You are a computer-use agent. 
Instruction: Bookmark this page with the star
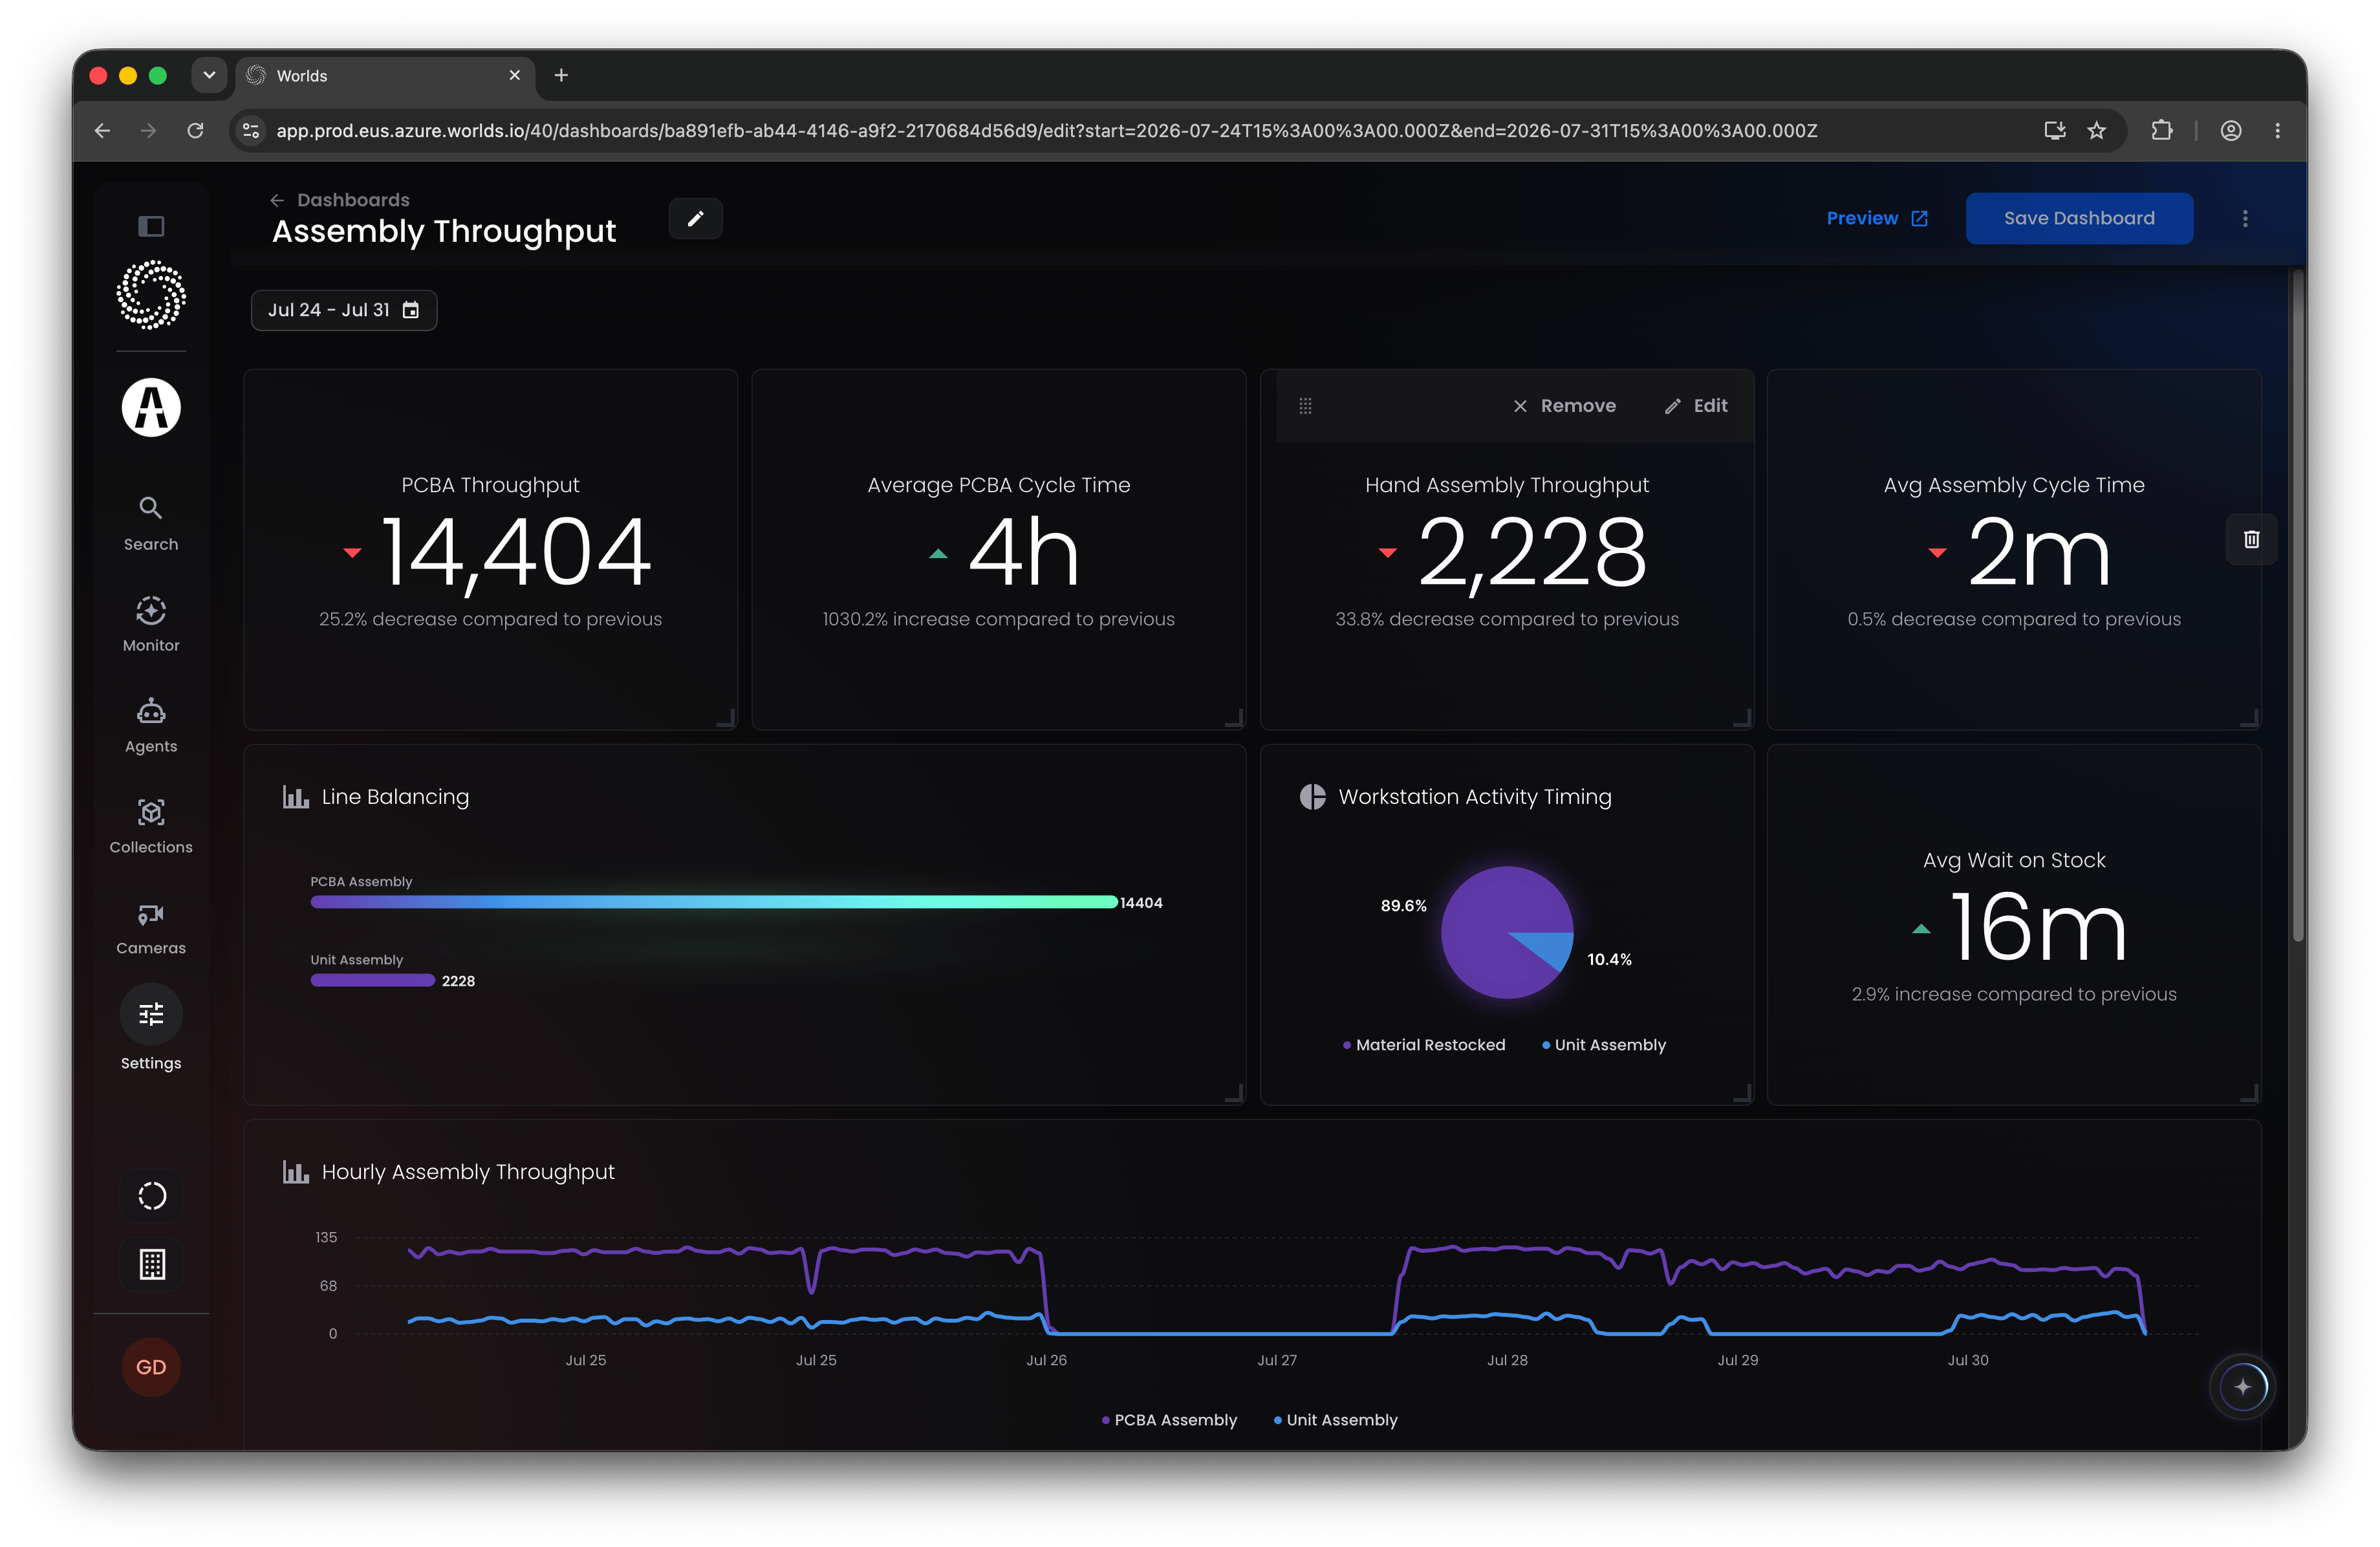click(x=2096, y=130)
